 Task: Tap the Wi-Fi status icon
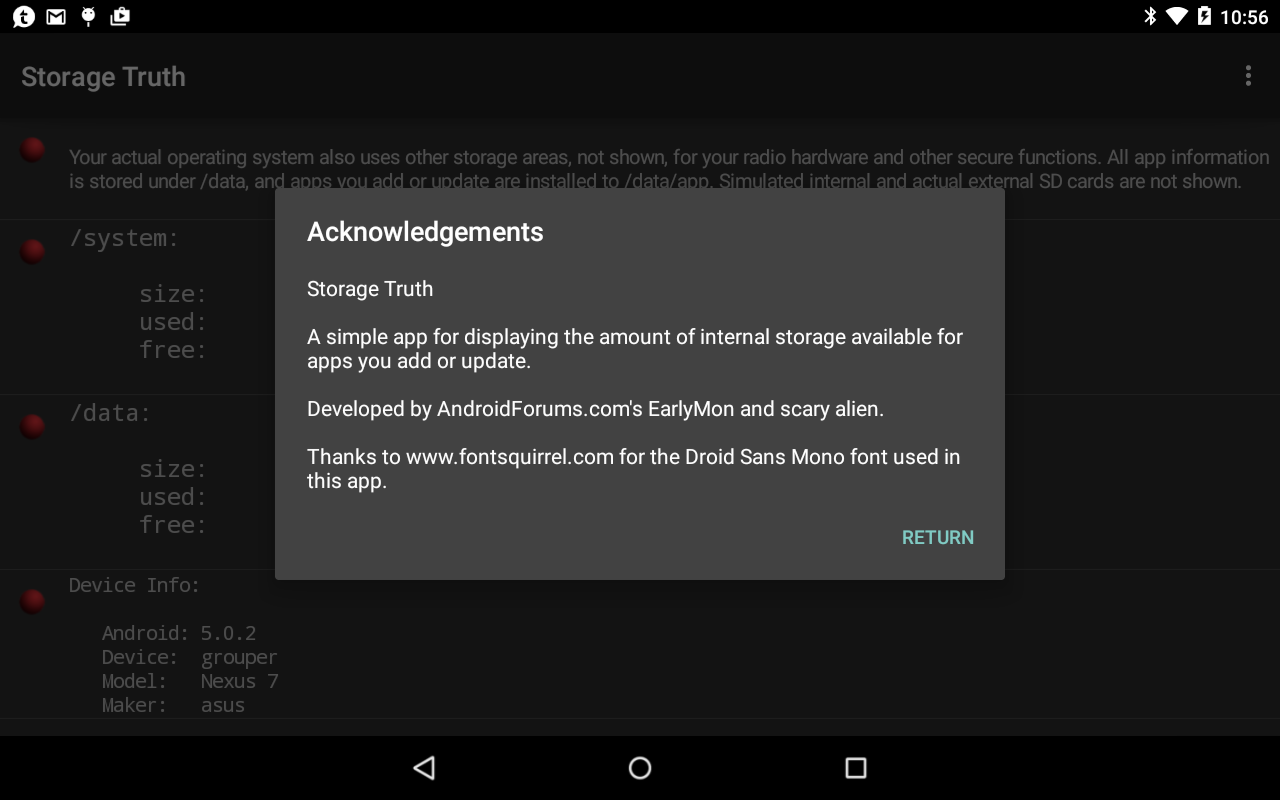pyautogui.click(x=1177, y=16)
